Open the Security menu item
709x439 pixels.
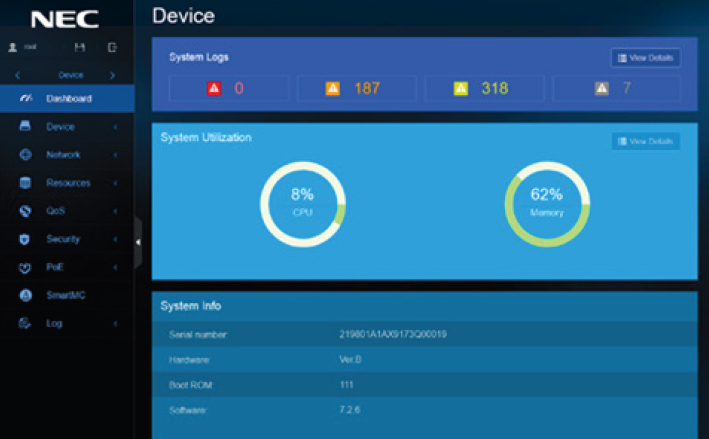coord(67,239)
